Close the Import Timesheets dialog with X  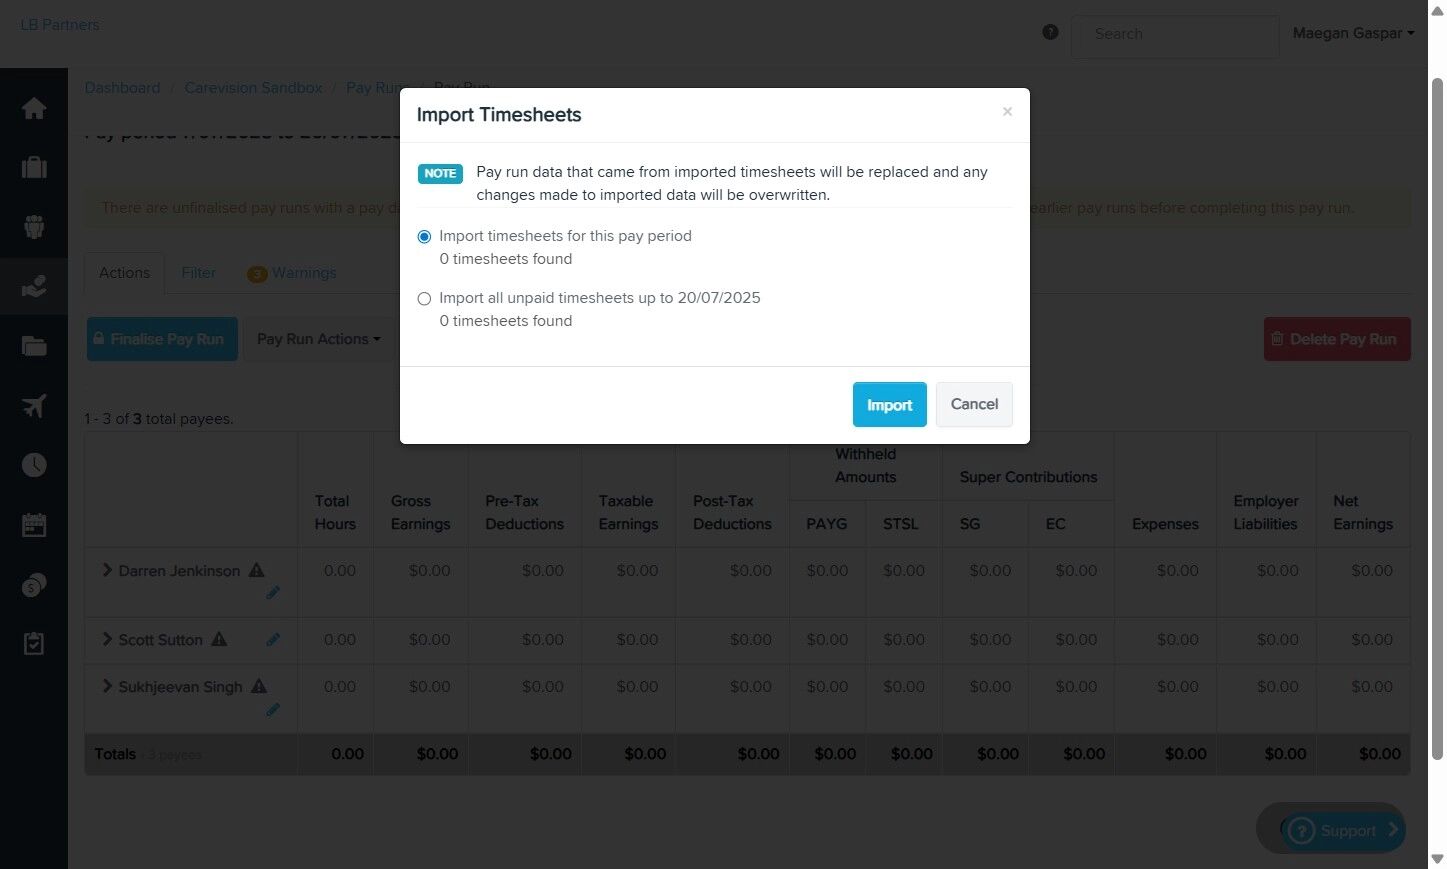(x=1007, y=112)
